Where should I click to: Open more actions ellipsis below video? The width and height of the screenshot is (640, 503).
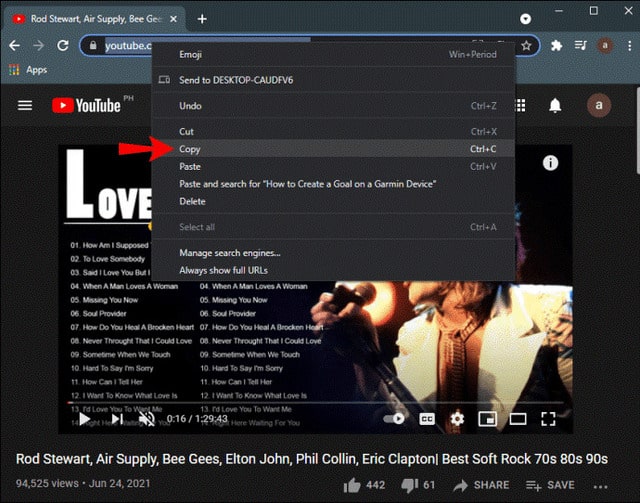(600, 487)
